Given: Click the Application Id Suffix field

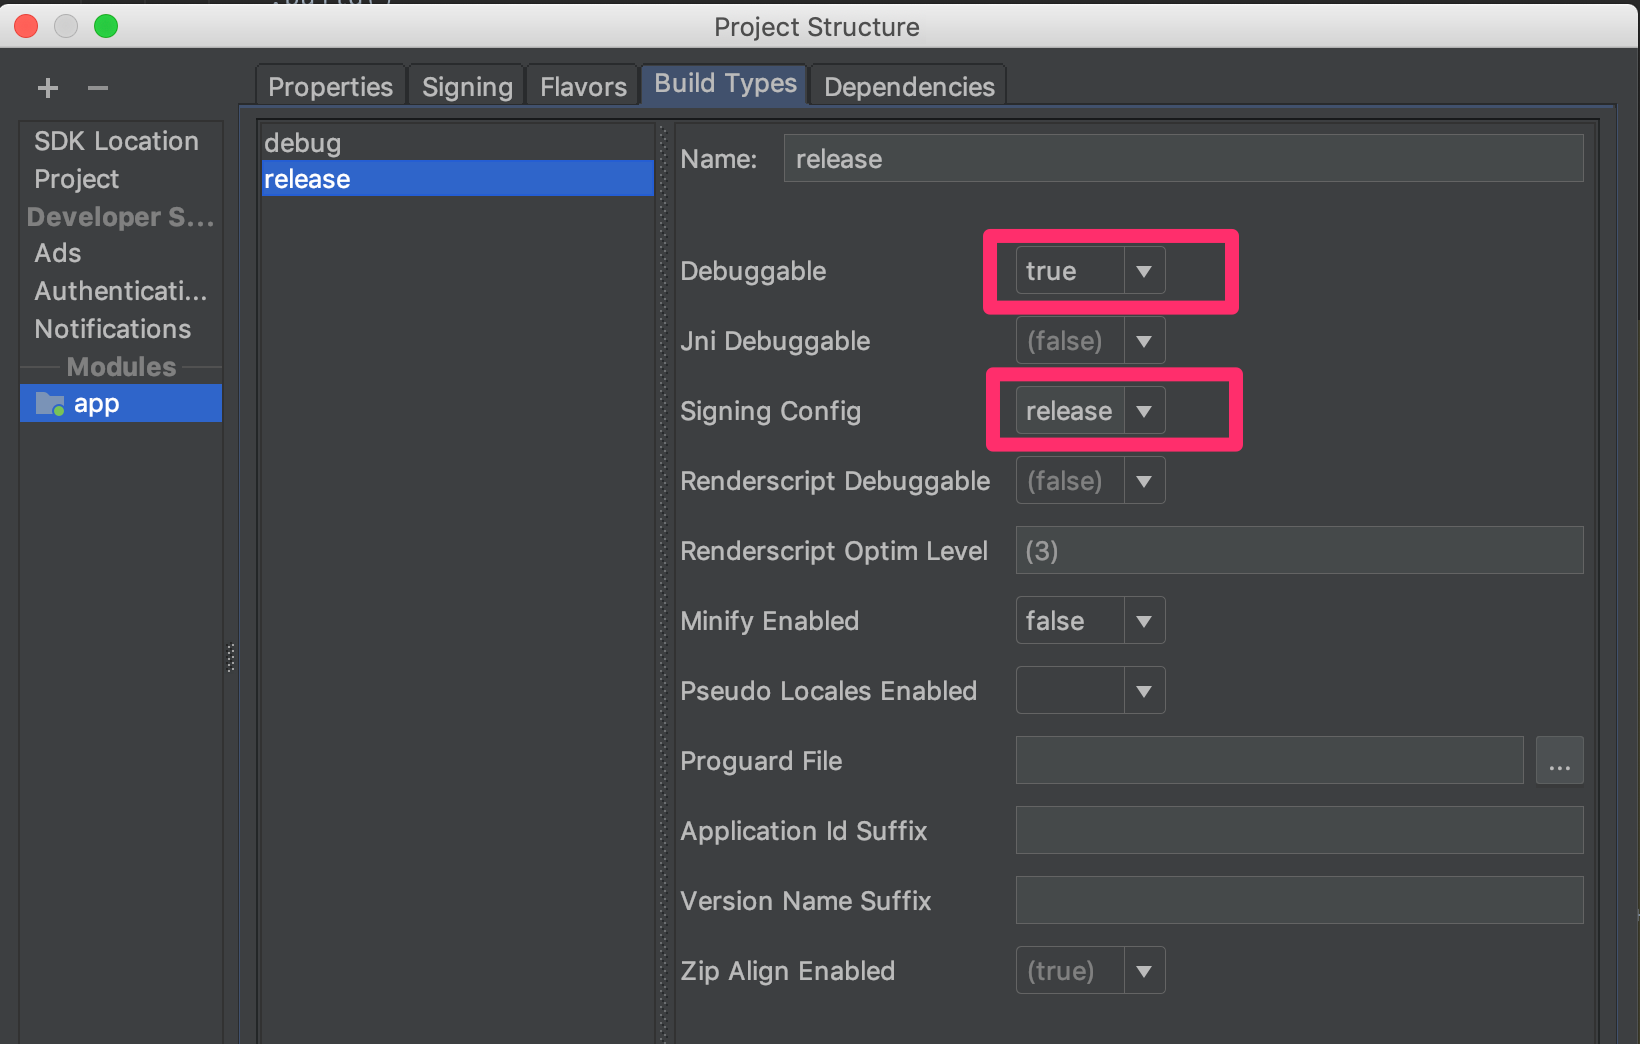Looking at the screenshot, I should [1299, 831].
